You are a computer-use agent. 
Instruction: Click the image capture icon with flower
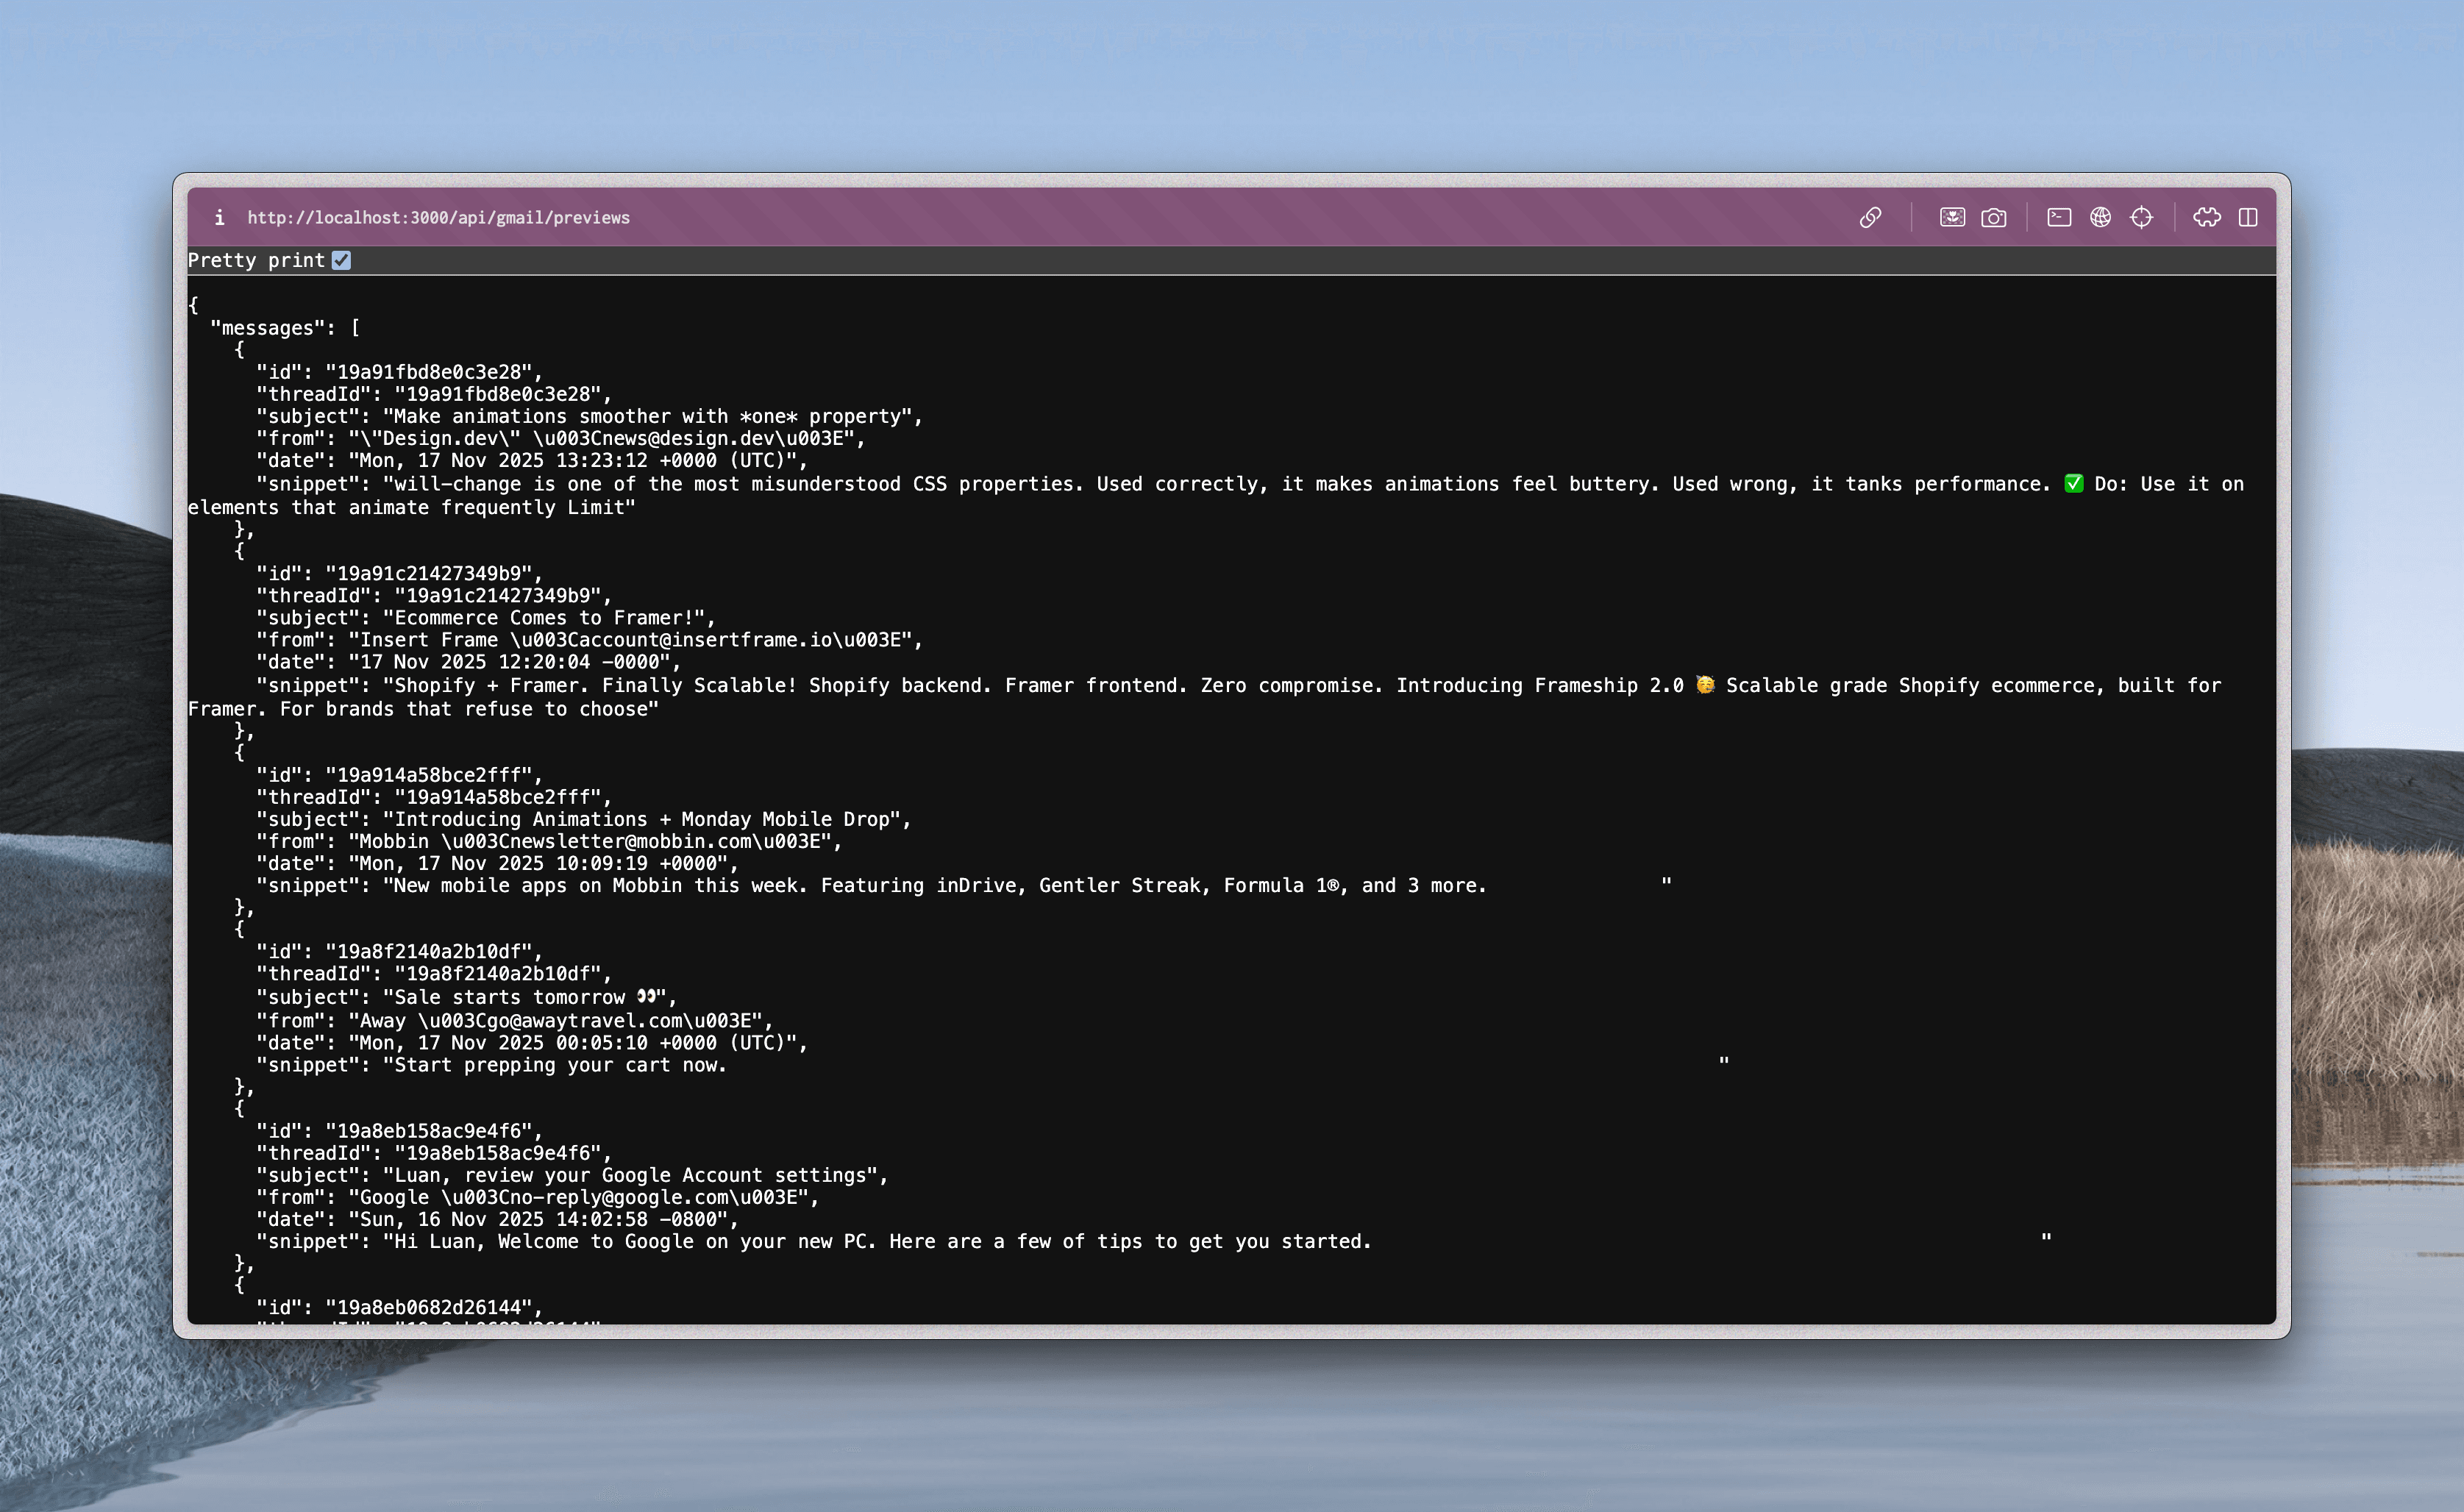click(1952, 217)
